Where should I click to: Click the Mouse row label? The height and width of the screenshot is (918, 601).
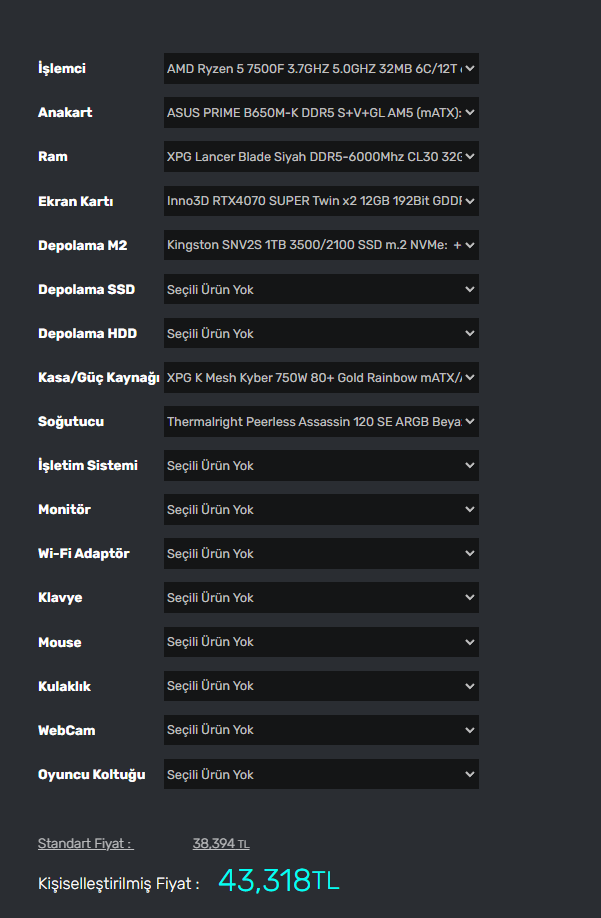tap(60, 642)
